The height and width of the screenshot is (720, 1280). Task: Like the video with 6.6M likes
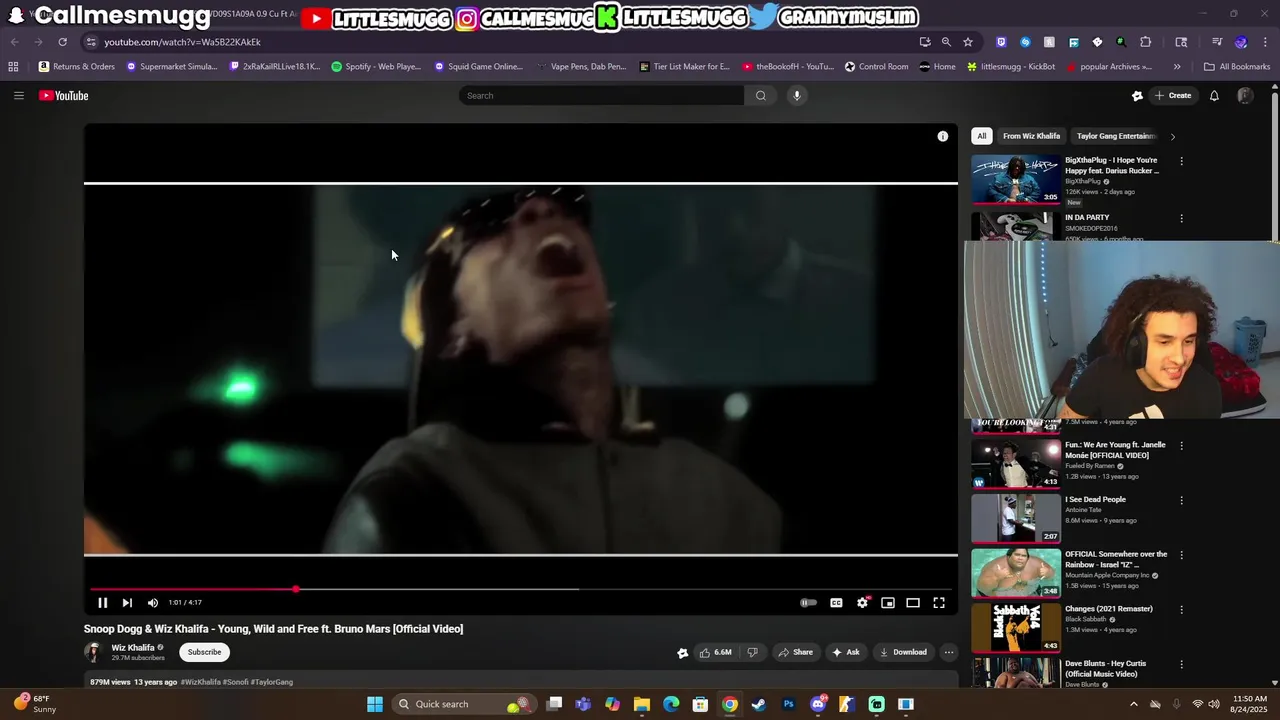[715, 652]
